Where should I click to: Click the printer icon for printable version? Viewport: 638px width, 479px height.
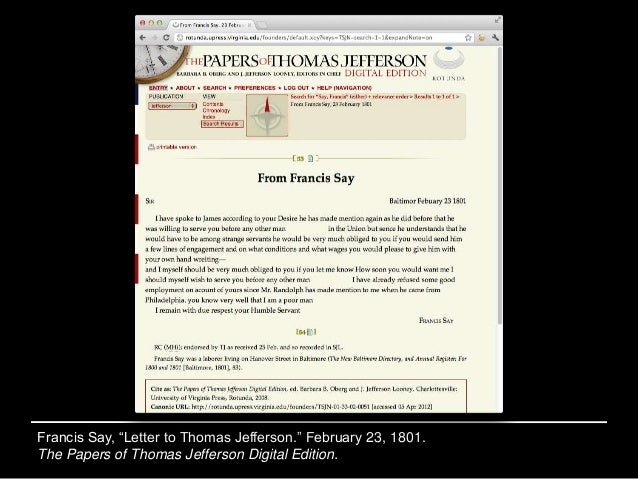(151, 147)
